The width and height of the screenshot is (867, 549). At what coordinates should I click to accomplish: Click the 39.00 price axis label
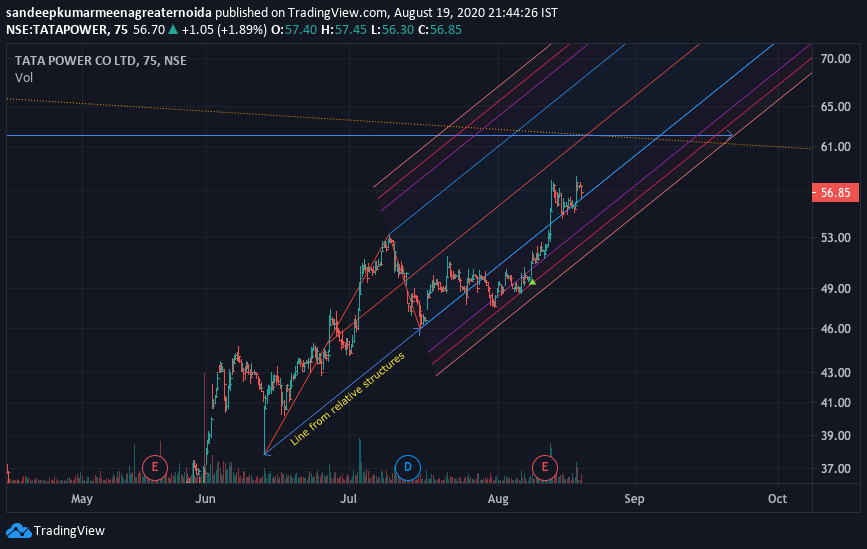pos(835,436)
